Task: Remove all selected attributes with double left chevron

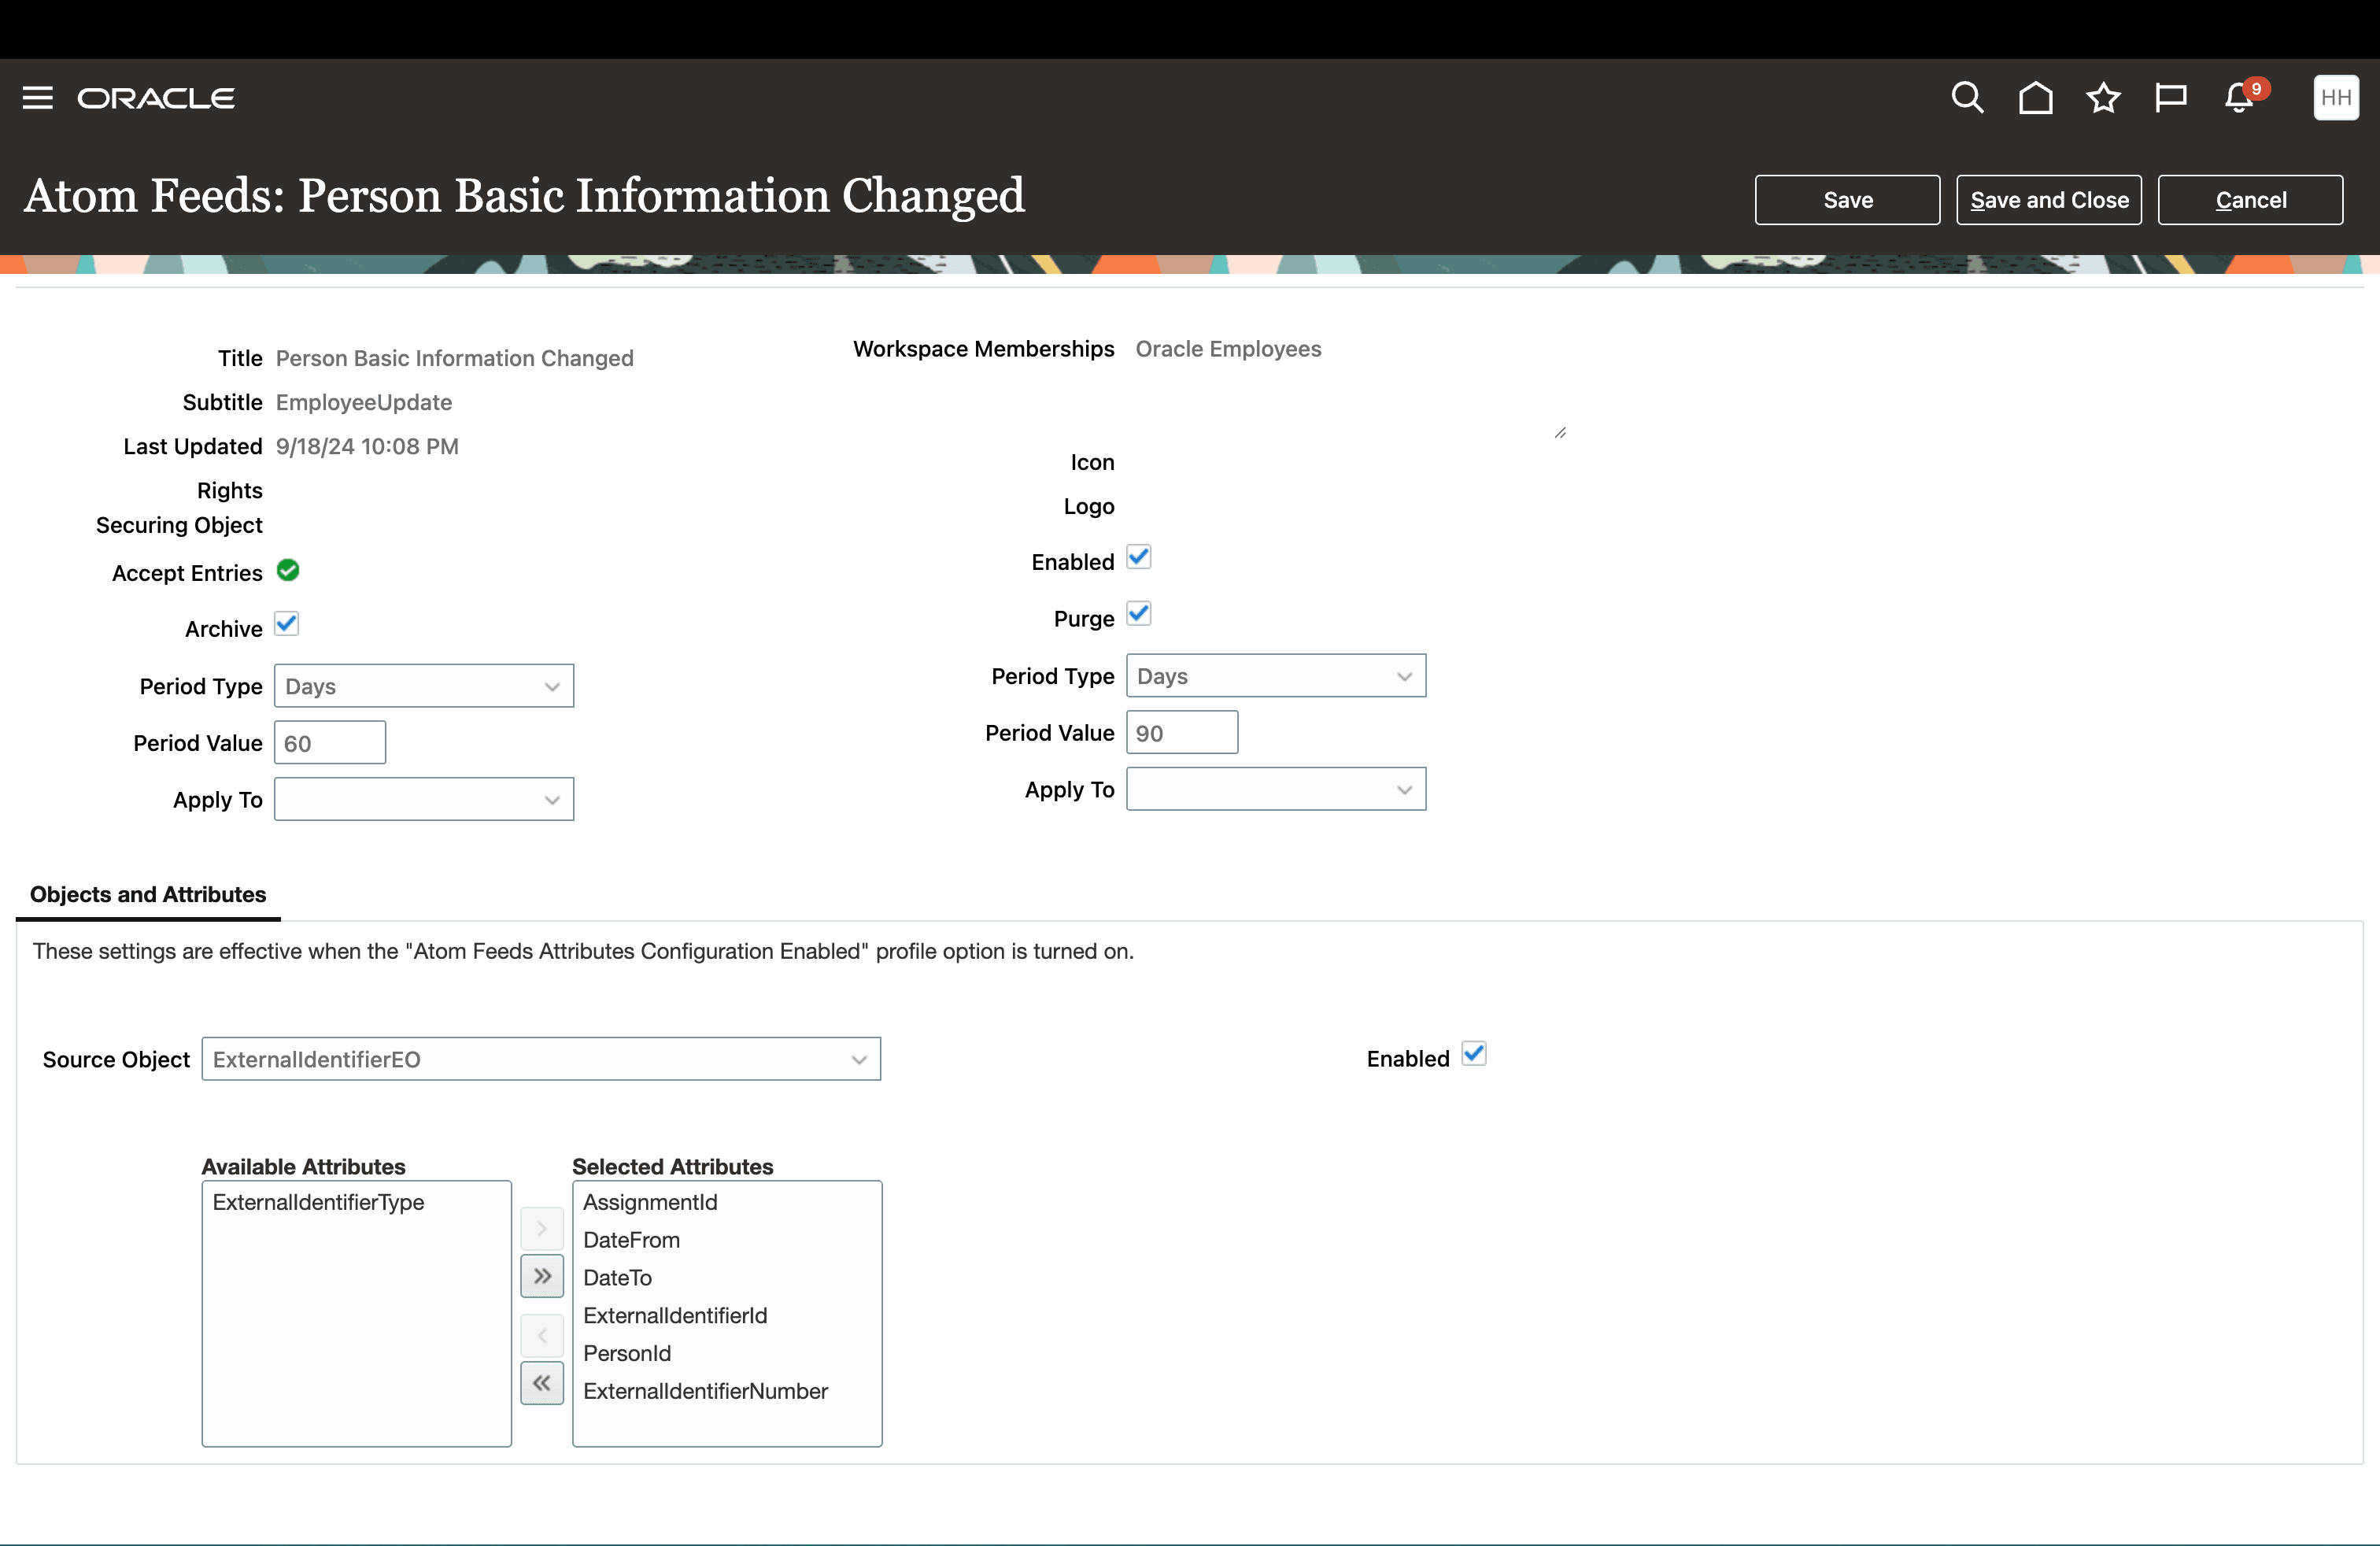Action: coord(542,1383)
